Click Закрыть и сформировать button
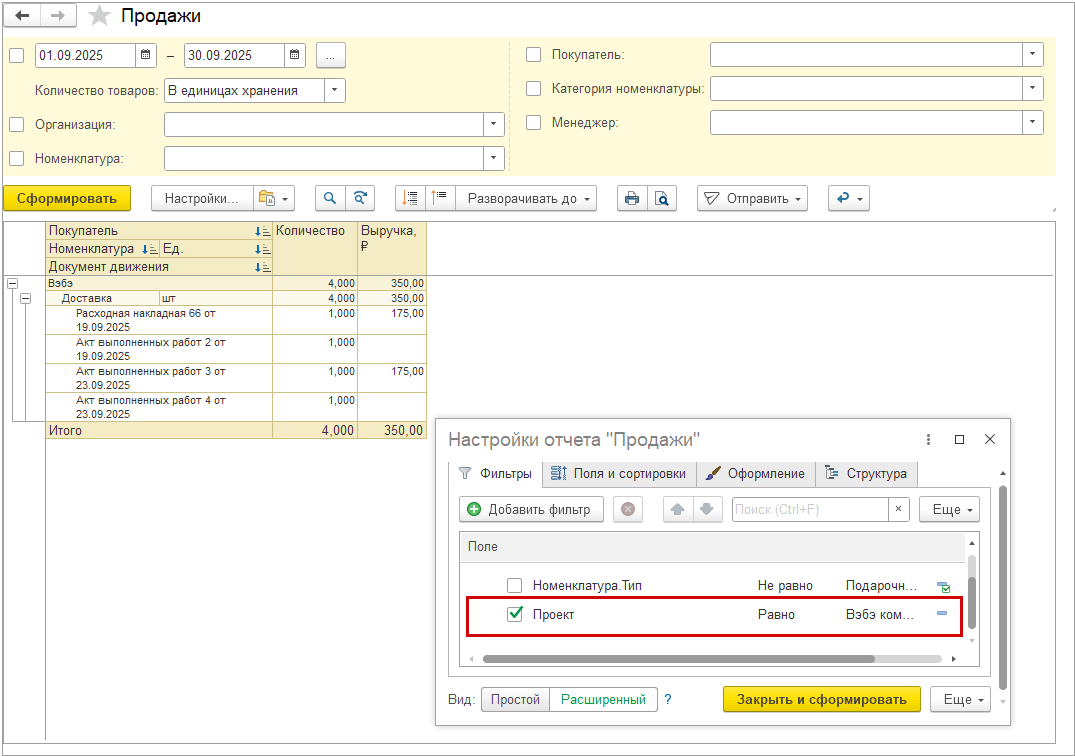1075x756 pixels. (821, 699)
